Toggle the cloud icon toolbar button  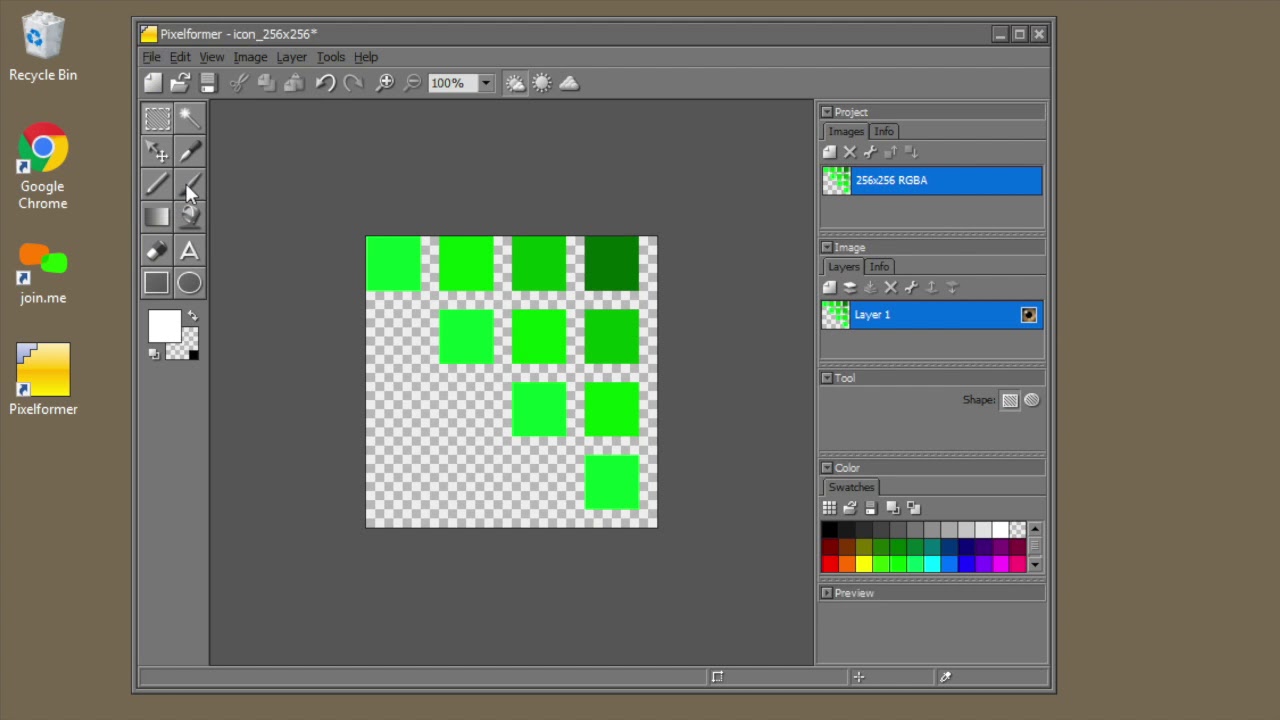point(569,83)
